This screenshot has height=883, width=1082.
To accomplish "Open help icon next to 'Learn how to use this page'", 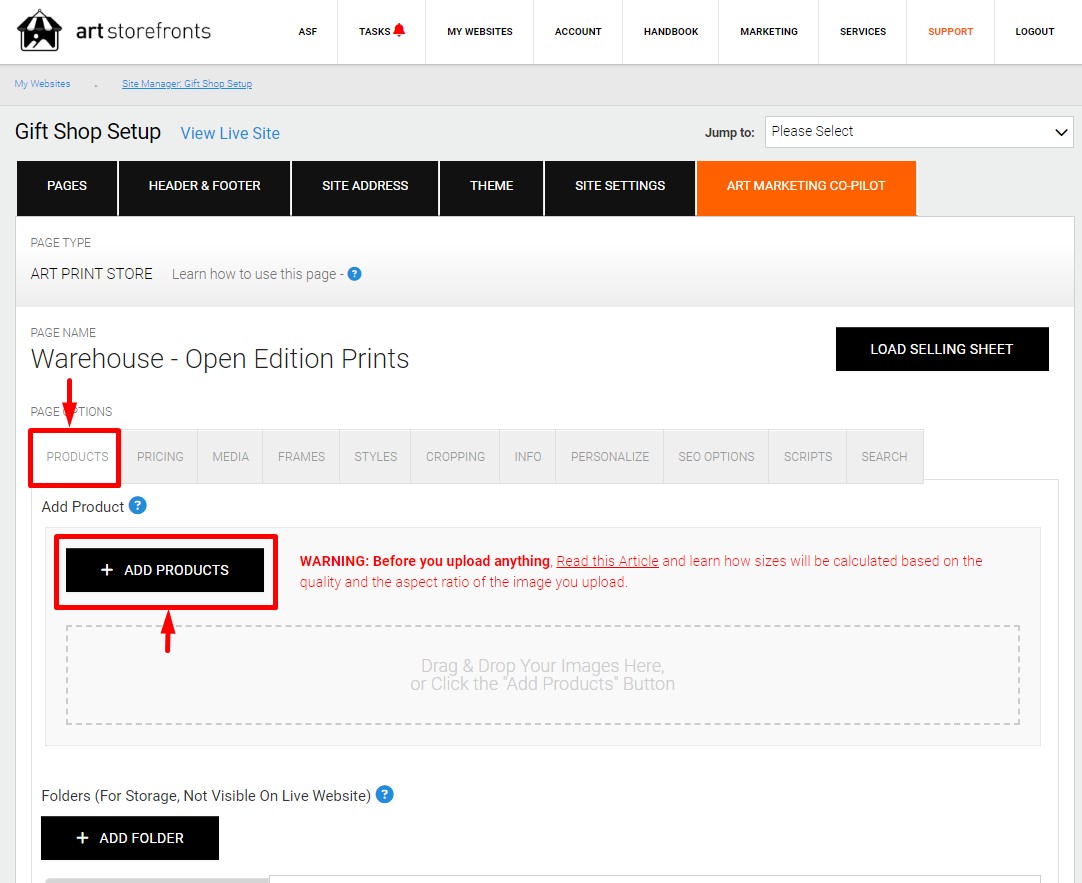I will click(x=354, y=274).
